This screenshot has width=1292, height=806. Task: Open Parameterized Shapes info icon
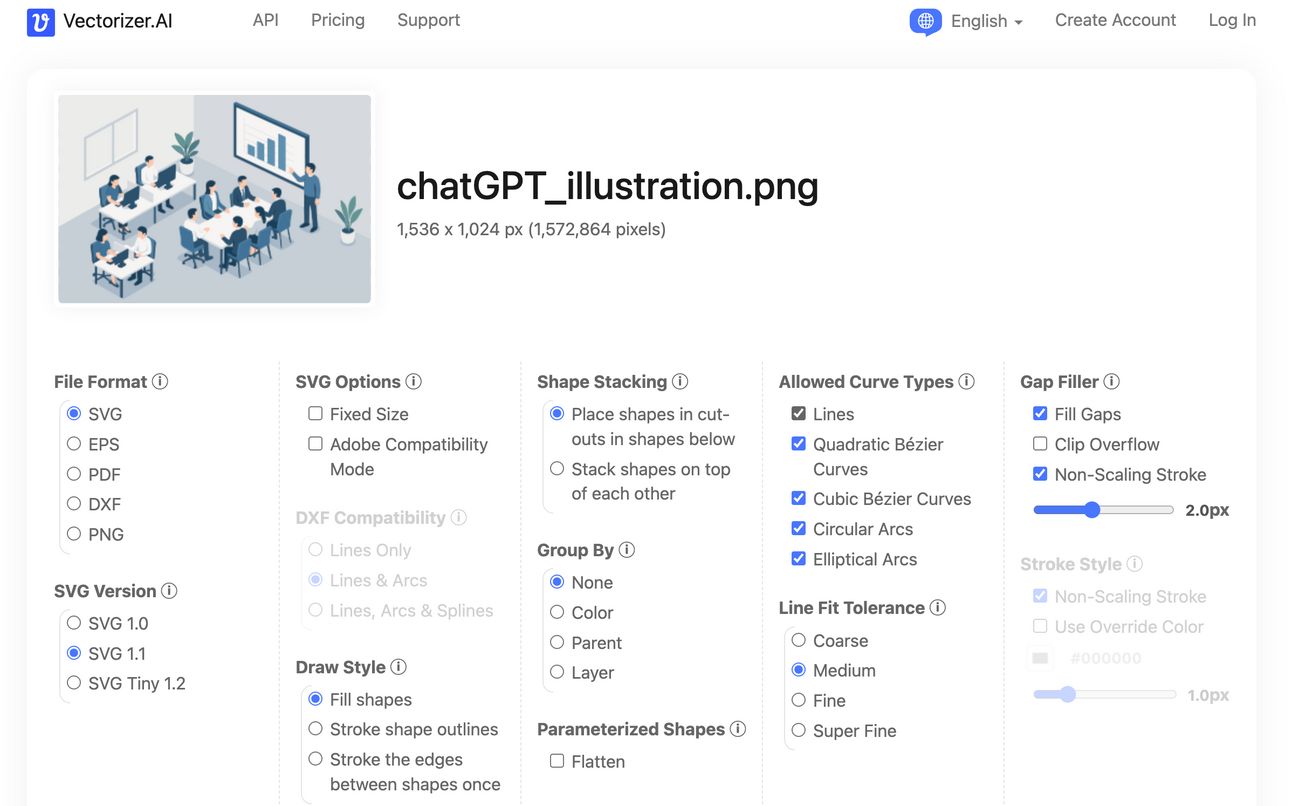[x=738, y=728]
